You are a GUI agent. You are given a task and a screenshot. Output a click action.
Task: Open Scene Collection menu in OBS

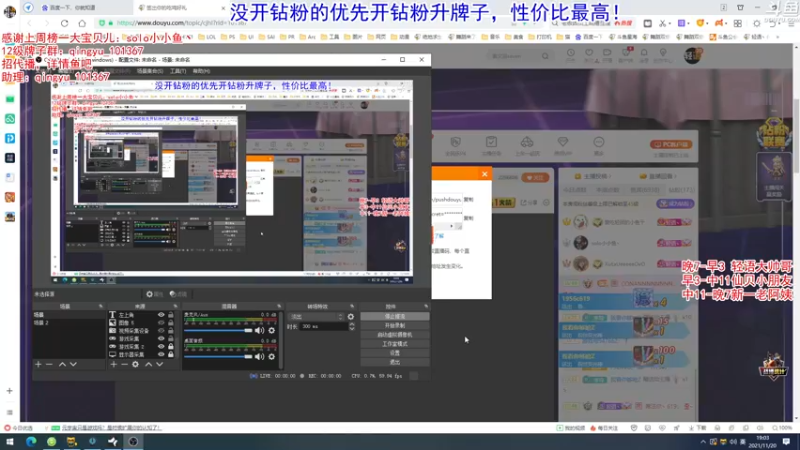point(149,71)
